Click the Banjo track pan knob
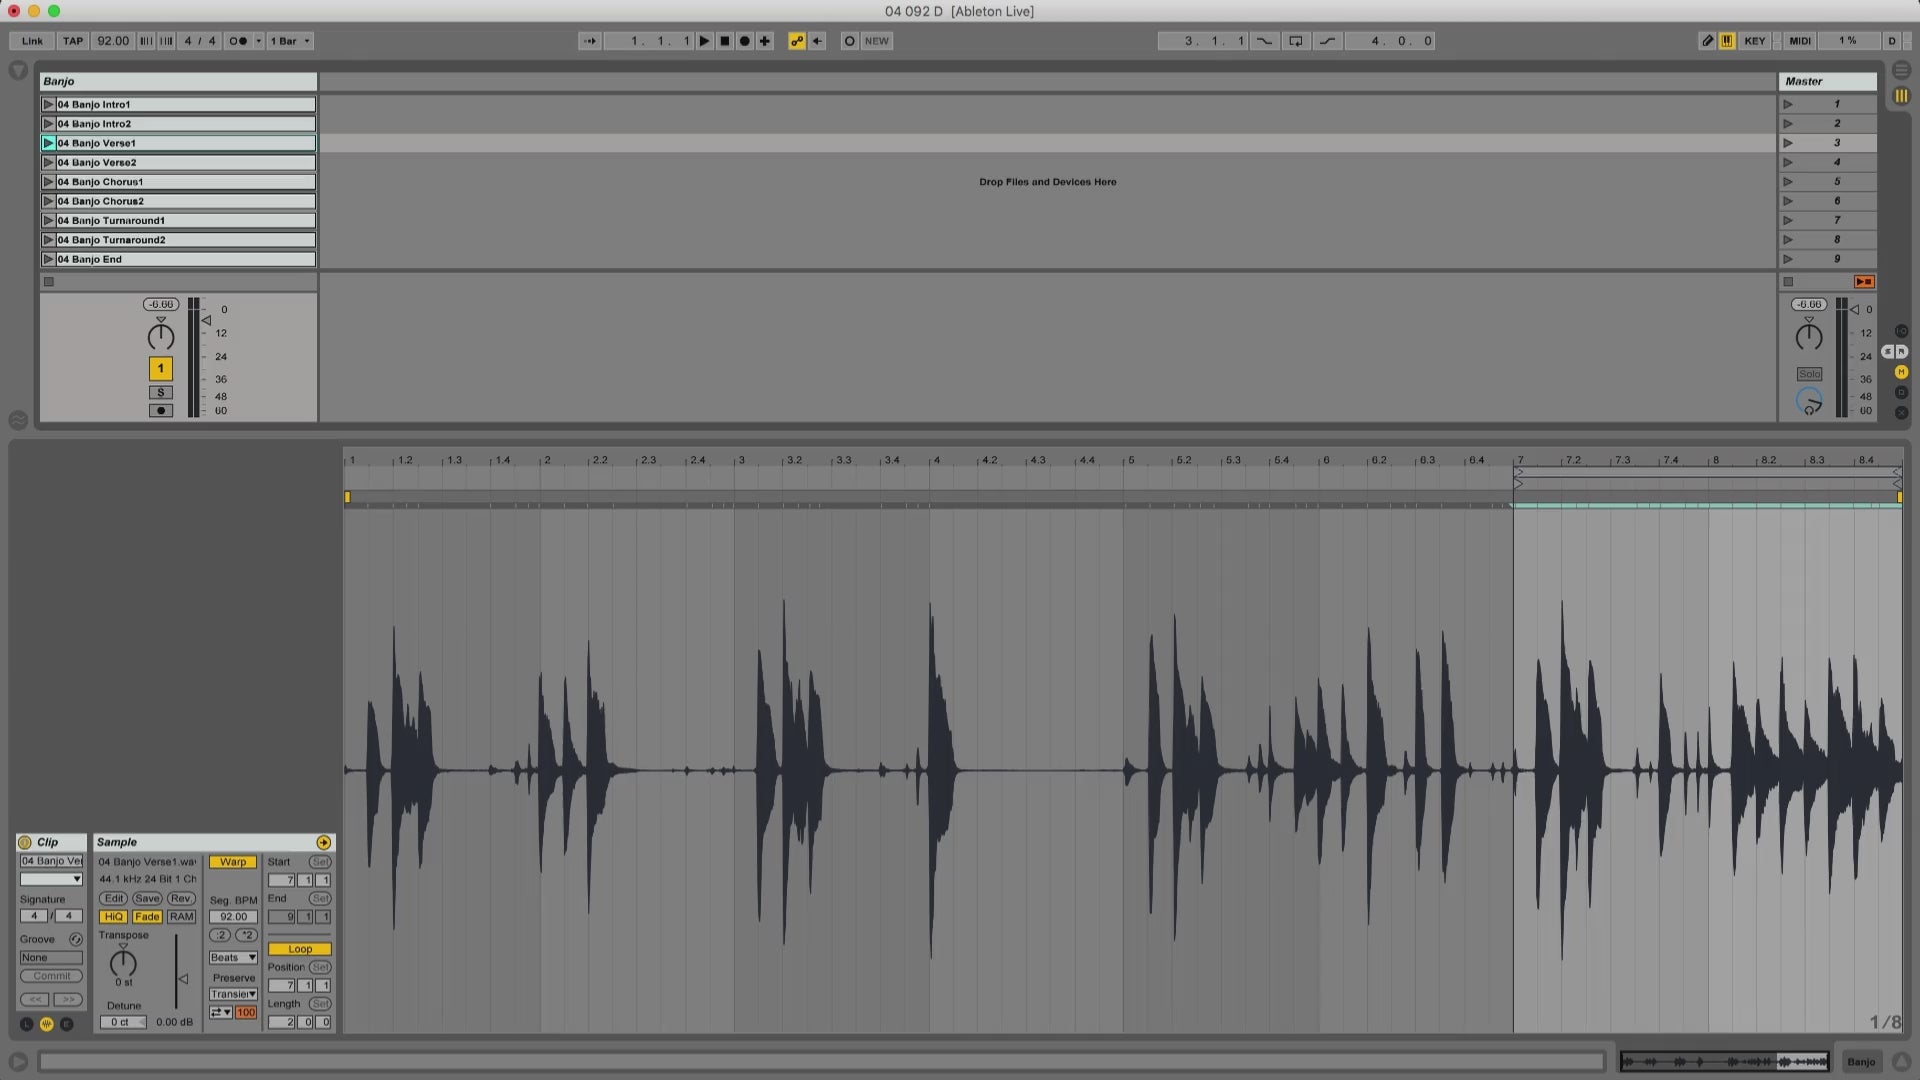The image size is (1920, 1080). (160, 337)
